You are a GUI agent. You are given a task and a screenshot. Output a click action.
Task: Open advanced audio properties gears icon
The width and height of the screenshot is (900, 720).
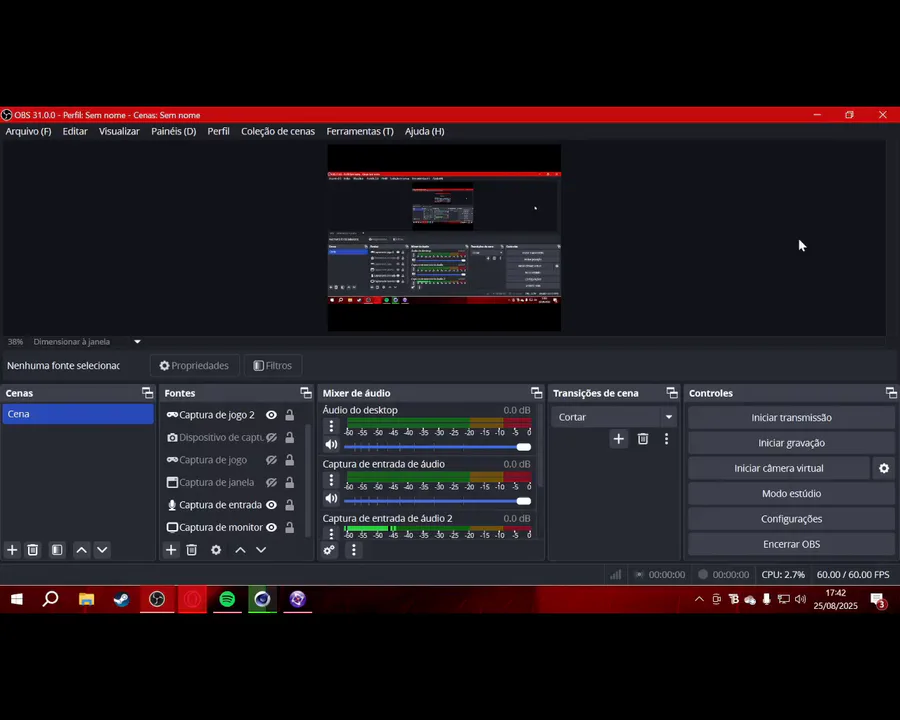coord(329,550)
